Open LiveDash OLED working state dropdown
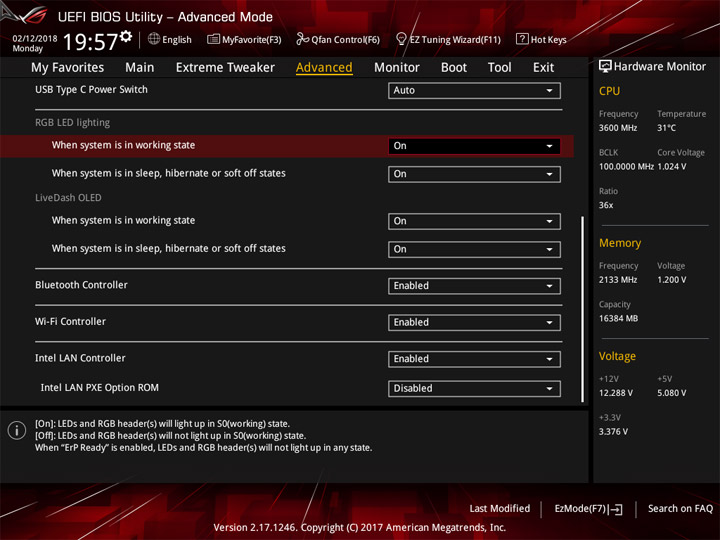Viewport: 720px width, 540px height. (474, 221)
